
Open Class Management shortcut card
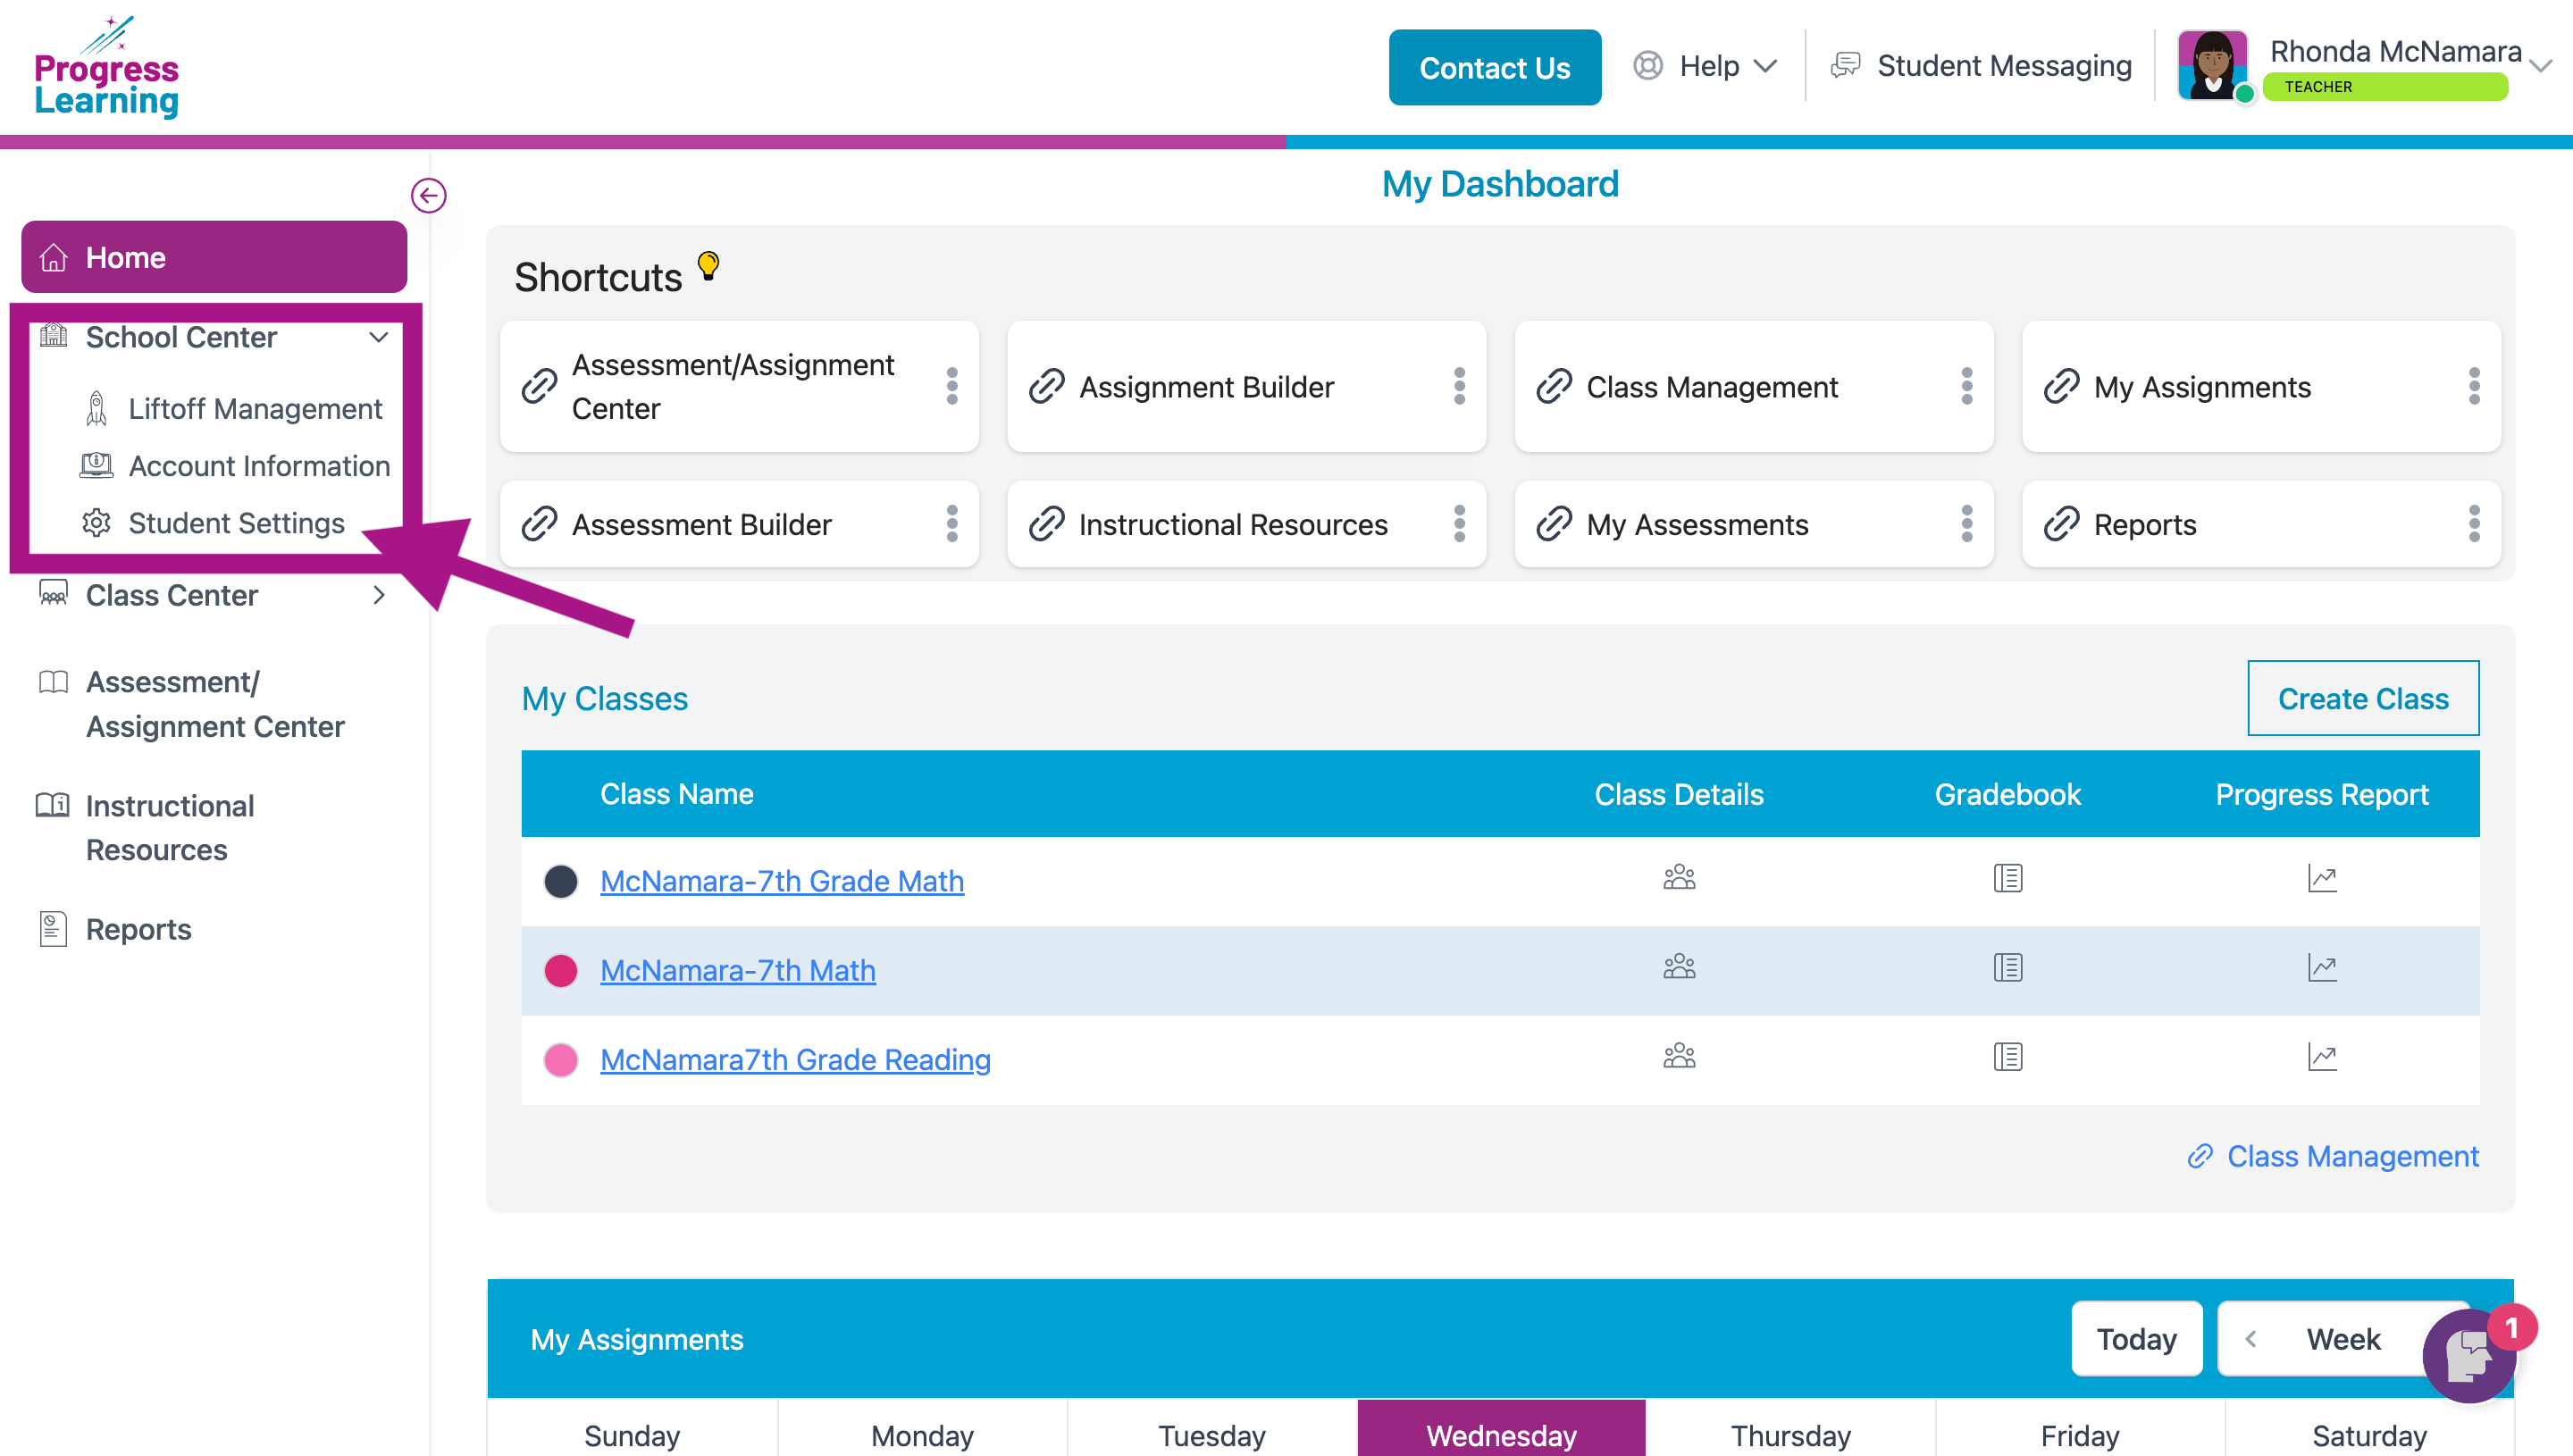click(x=1754, y=386)
